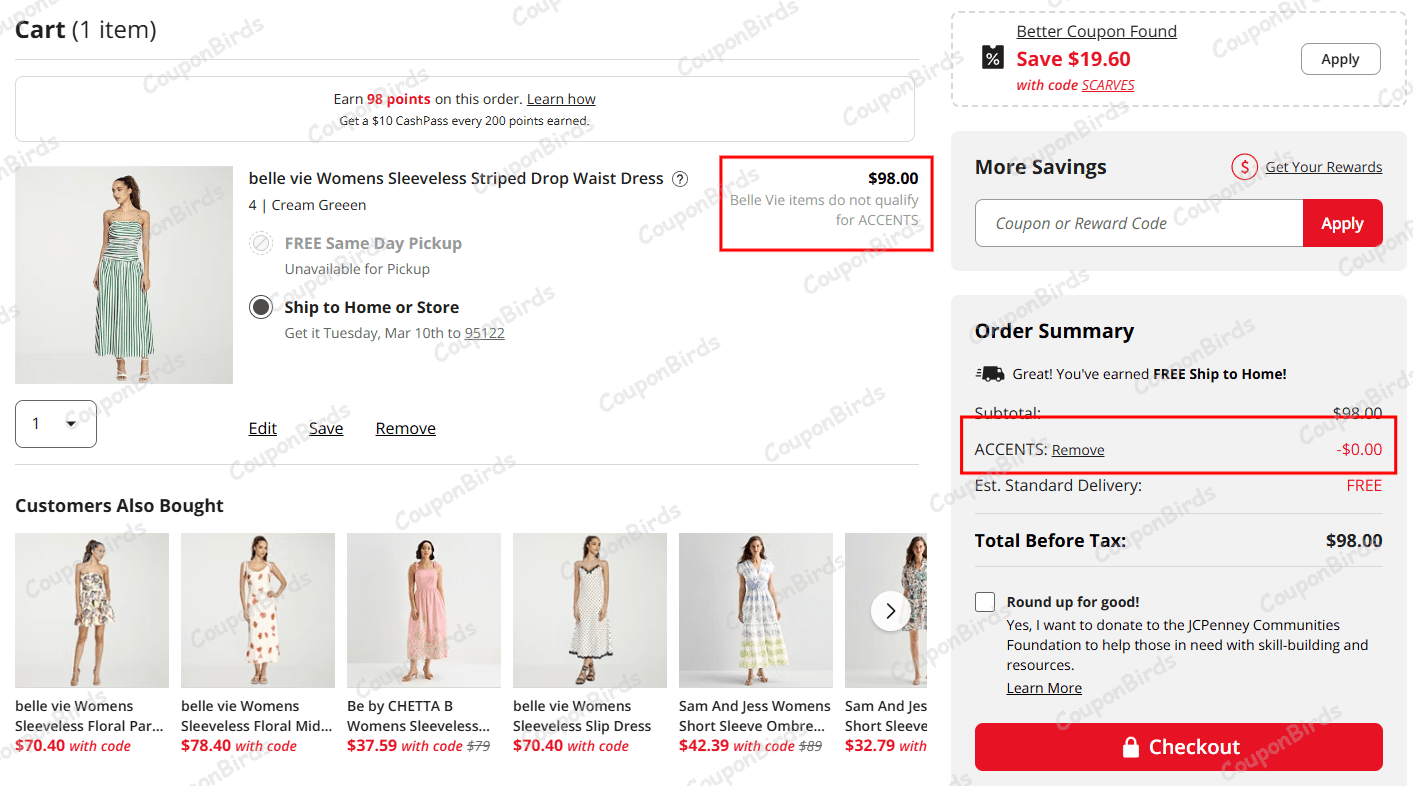Select FREE Same Day Pickup radio option

[261, 243]
